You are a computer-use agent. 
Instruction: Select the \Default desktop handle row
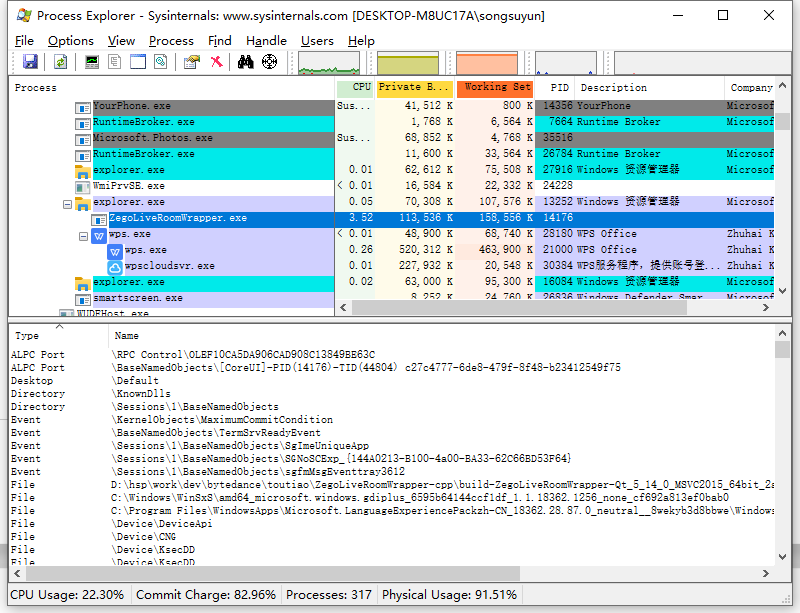tap(391, 381)
